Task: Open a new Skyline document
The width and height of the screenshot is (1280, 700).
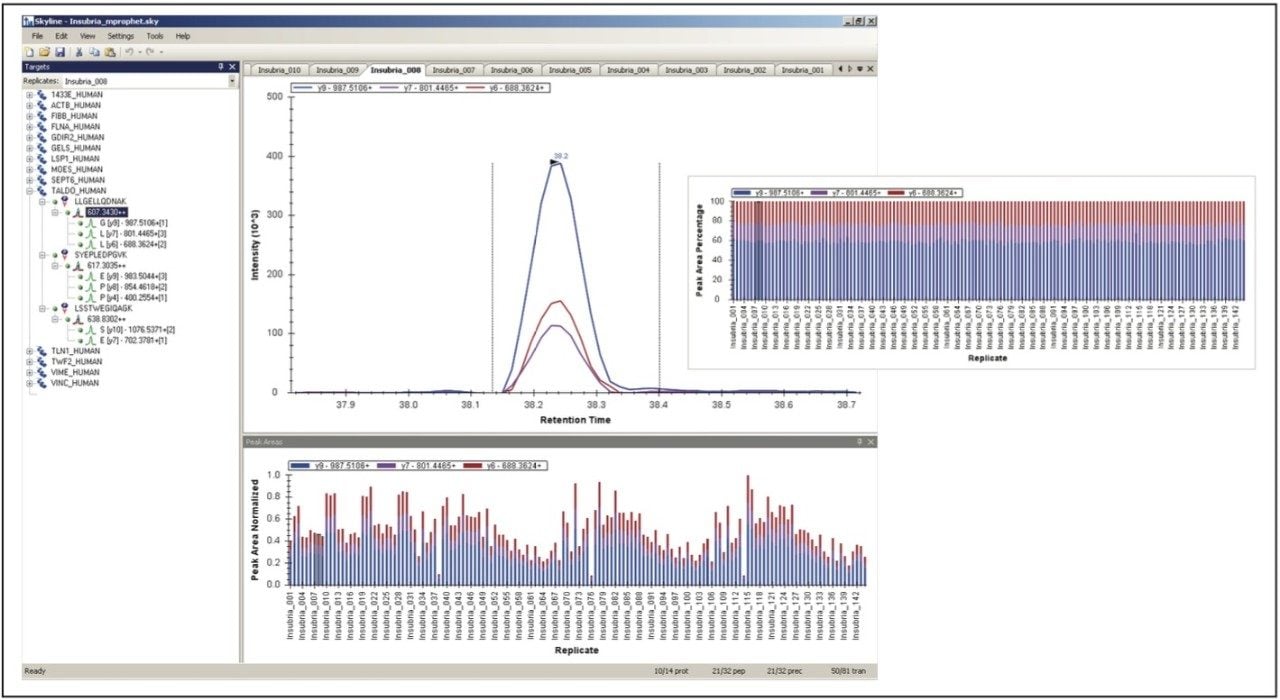Action: pyautogui.click(x=30, y=50)
